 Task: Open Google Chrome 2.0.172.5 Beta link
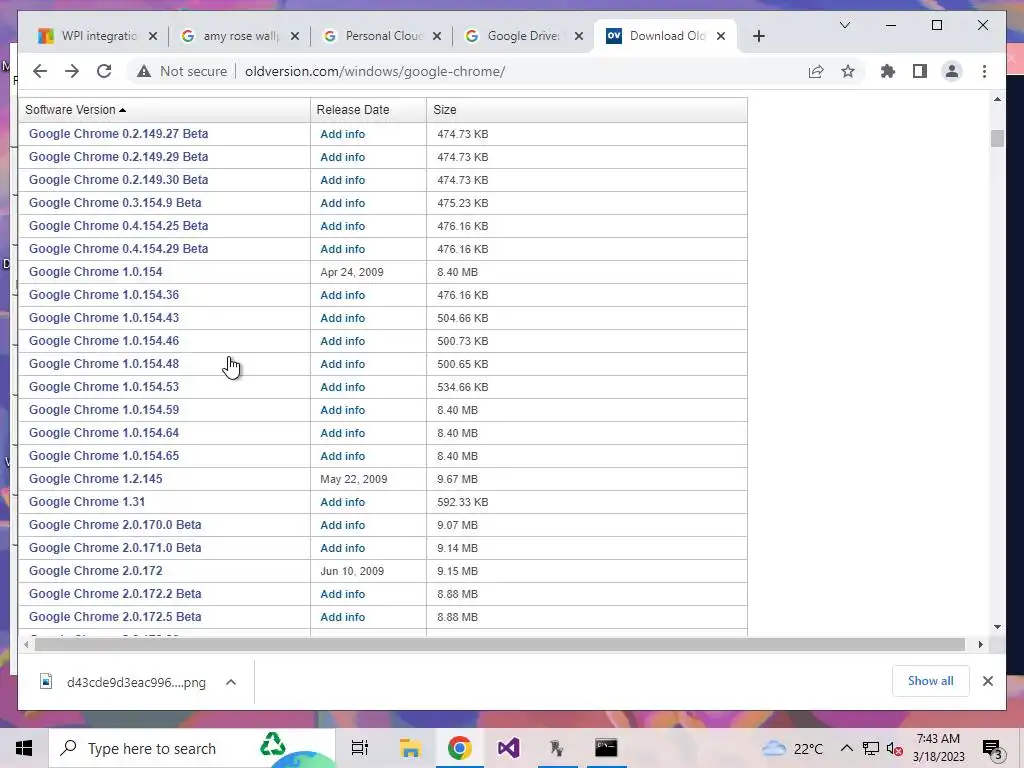115,616
